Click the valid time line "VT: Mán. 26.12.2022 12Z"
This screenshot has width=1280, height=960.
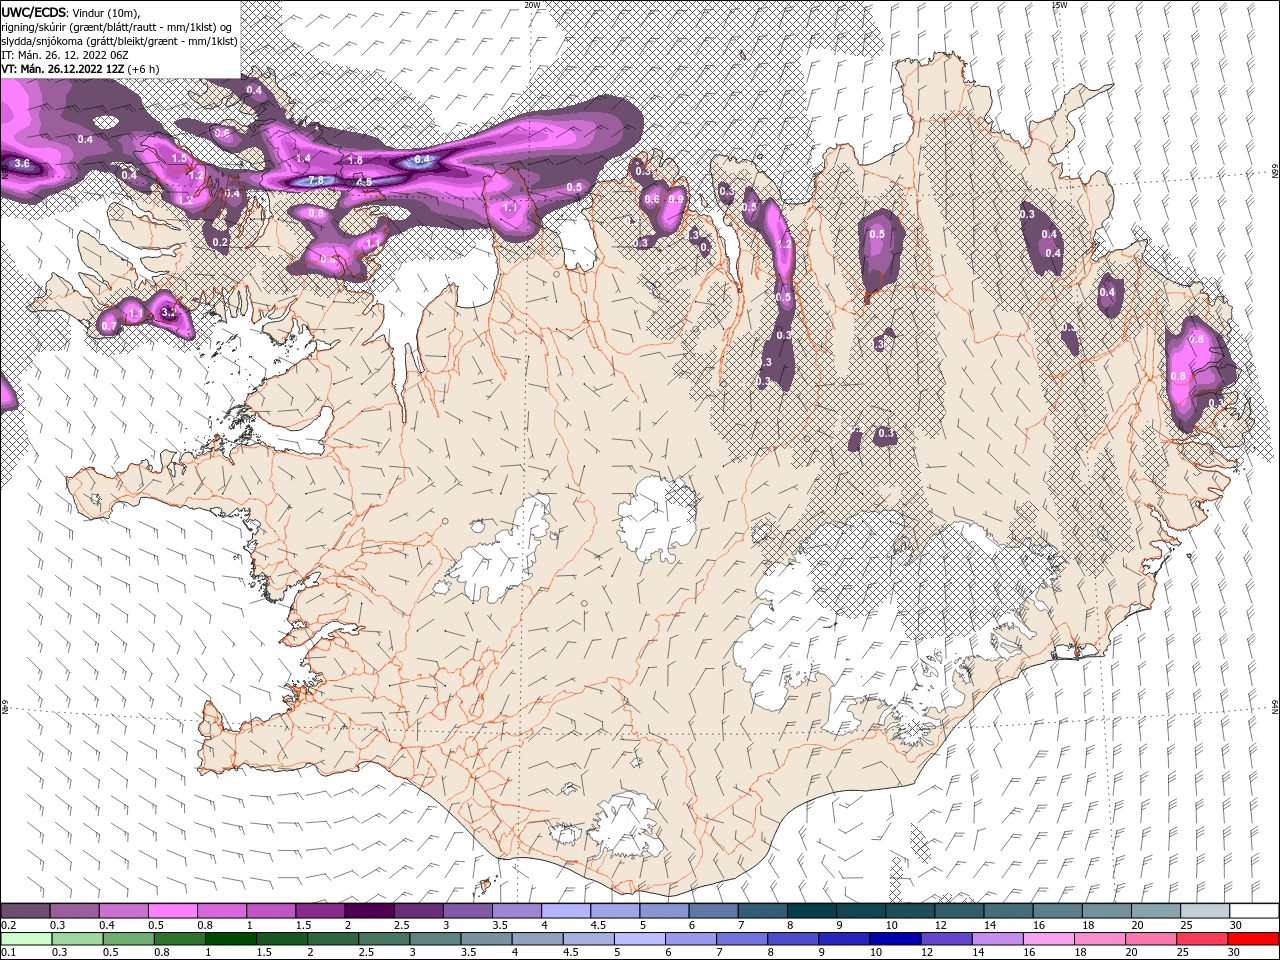point(62,69)
